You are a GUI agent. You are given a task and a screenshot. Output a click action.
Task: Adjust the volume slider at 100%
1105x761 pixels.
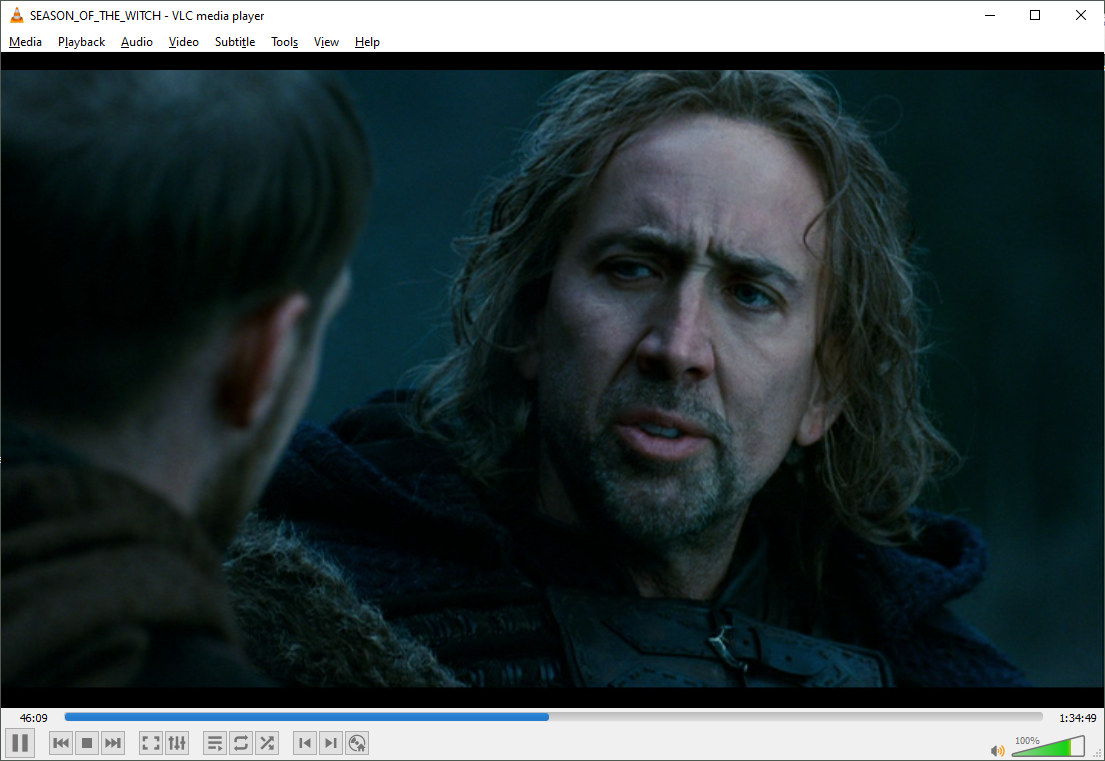(1048, 746)
